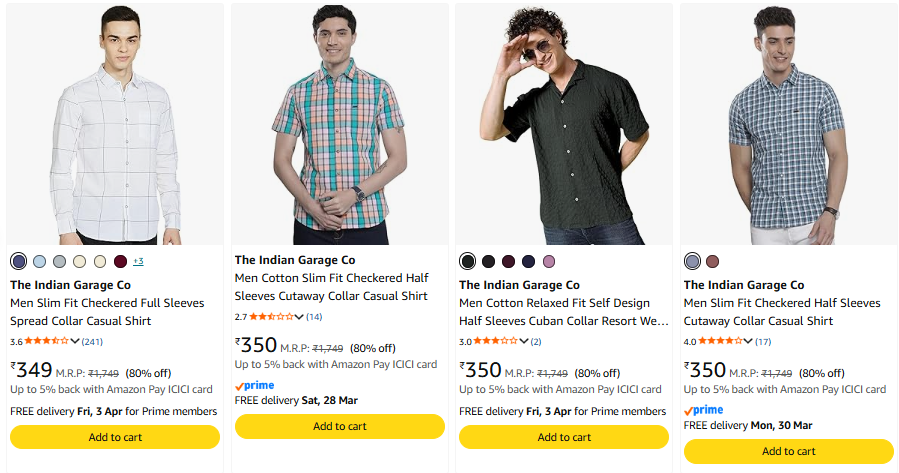Choose the brown swatch on fourth shirt

tap(712, 261)
